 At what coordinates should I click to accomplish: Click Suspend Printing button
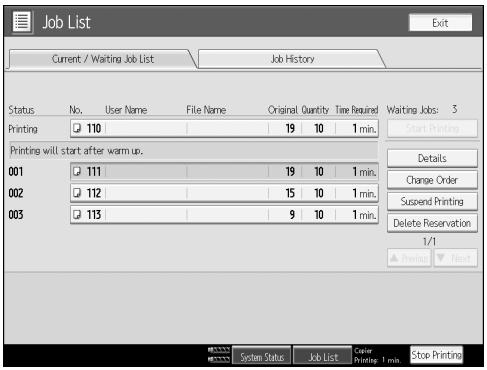tap(432, 201)
